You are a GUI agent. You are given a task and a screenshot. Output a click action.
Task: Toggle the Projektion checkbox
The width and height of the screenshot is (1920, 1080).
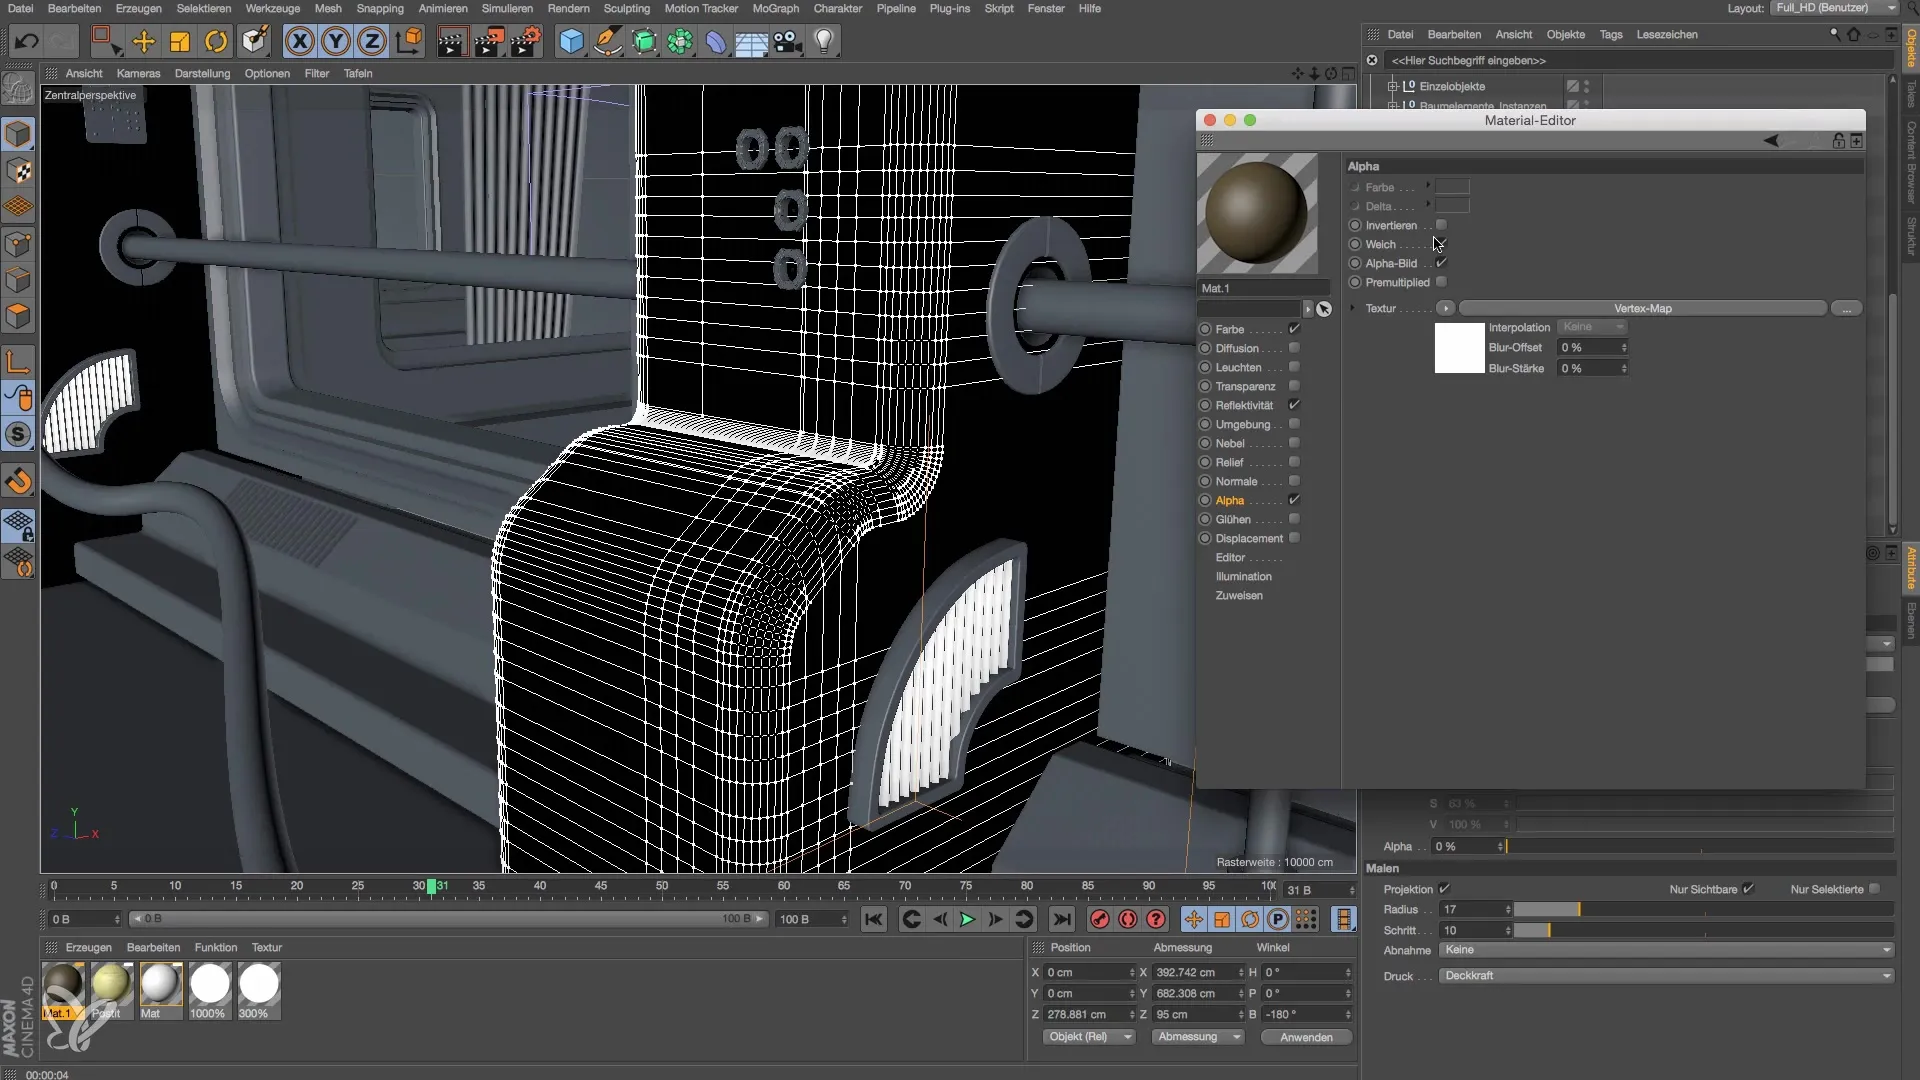tap(1444, 889)
